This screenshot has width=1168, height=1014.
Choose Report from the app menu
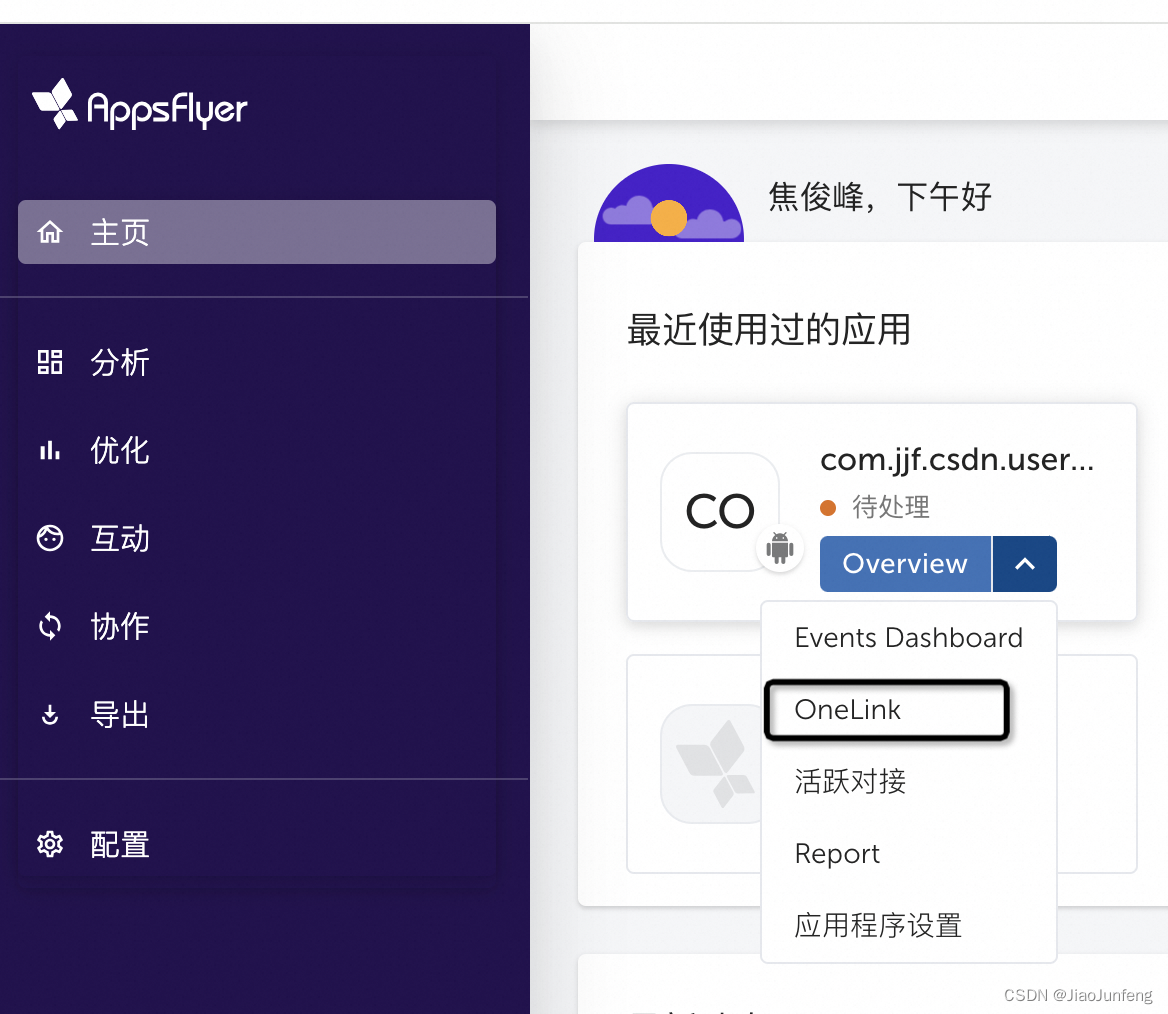(x=837, y=854)
